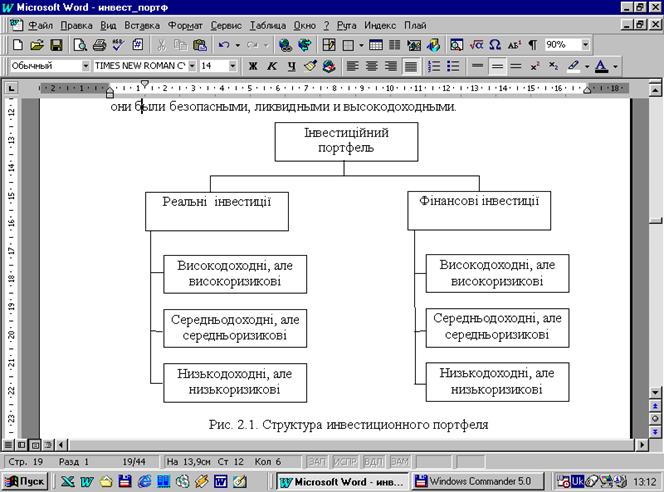Click the square root equation icon
Screen dimensions: 664x492
tap(476, 45)
